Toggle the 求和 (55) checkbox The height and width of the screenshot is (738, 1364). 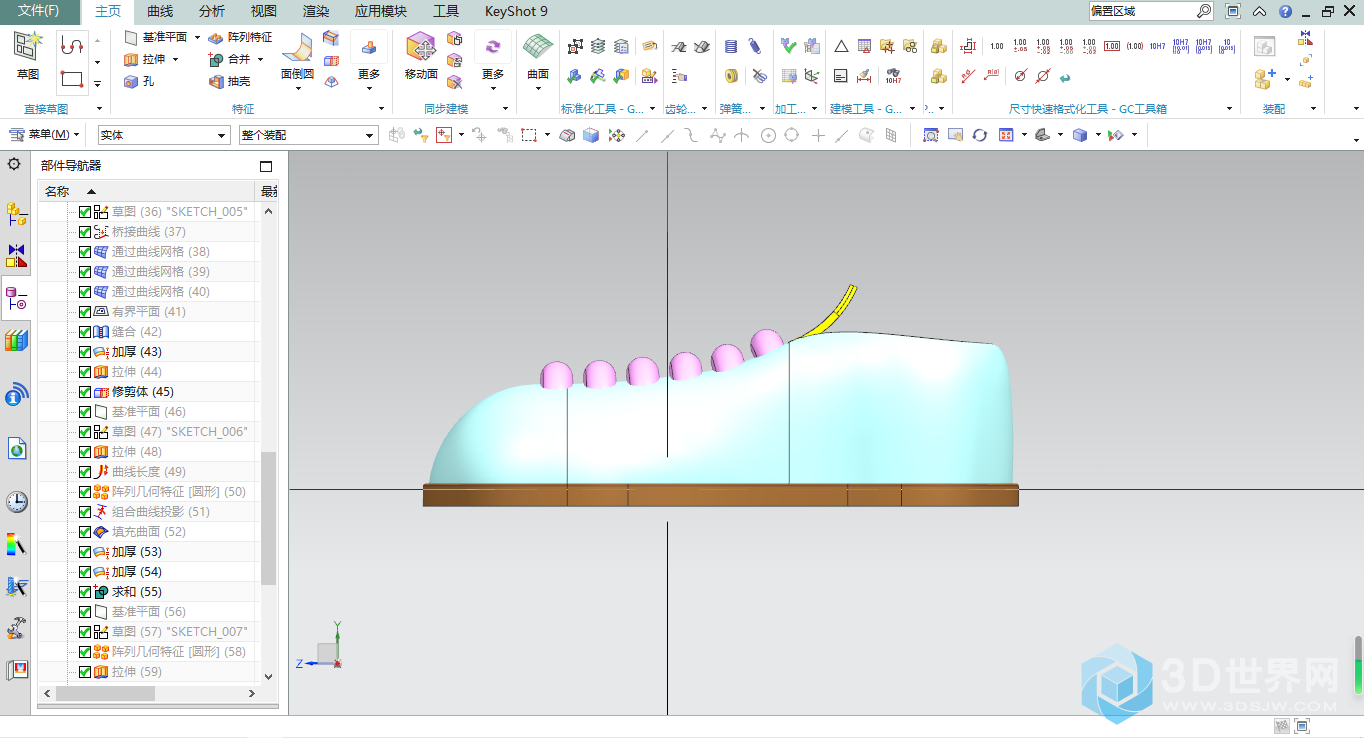(x=84, y=592)
